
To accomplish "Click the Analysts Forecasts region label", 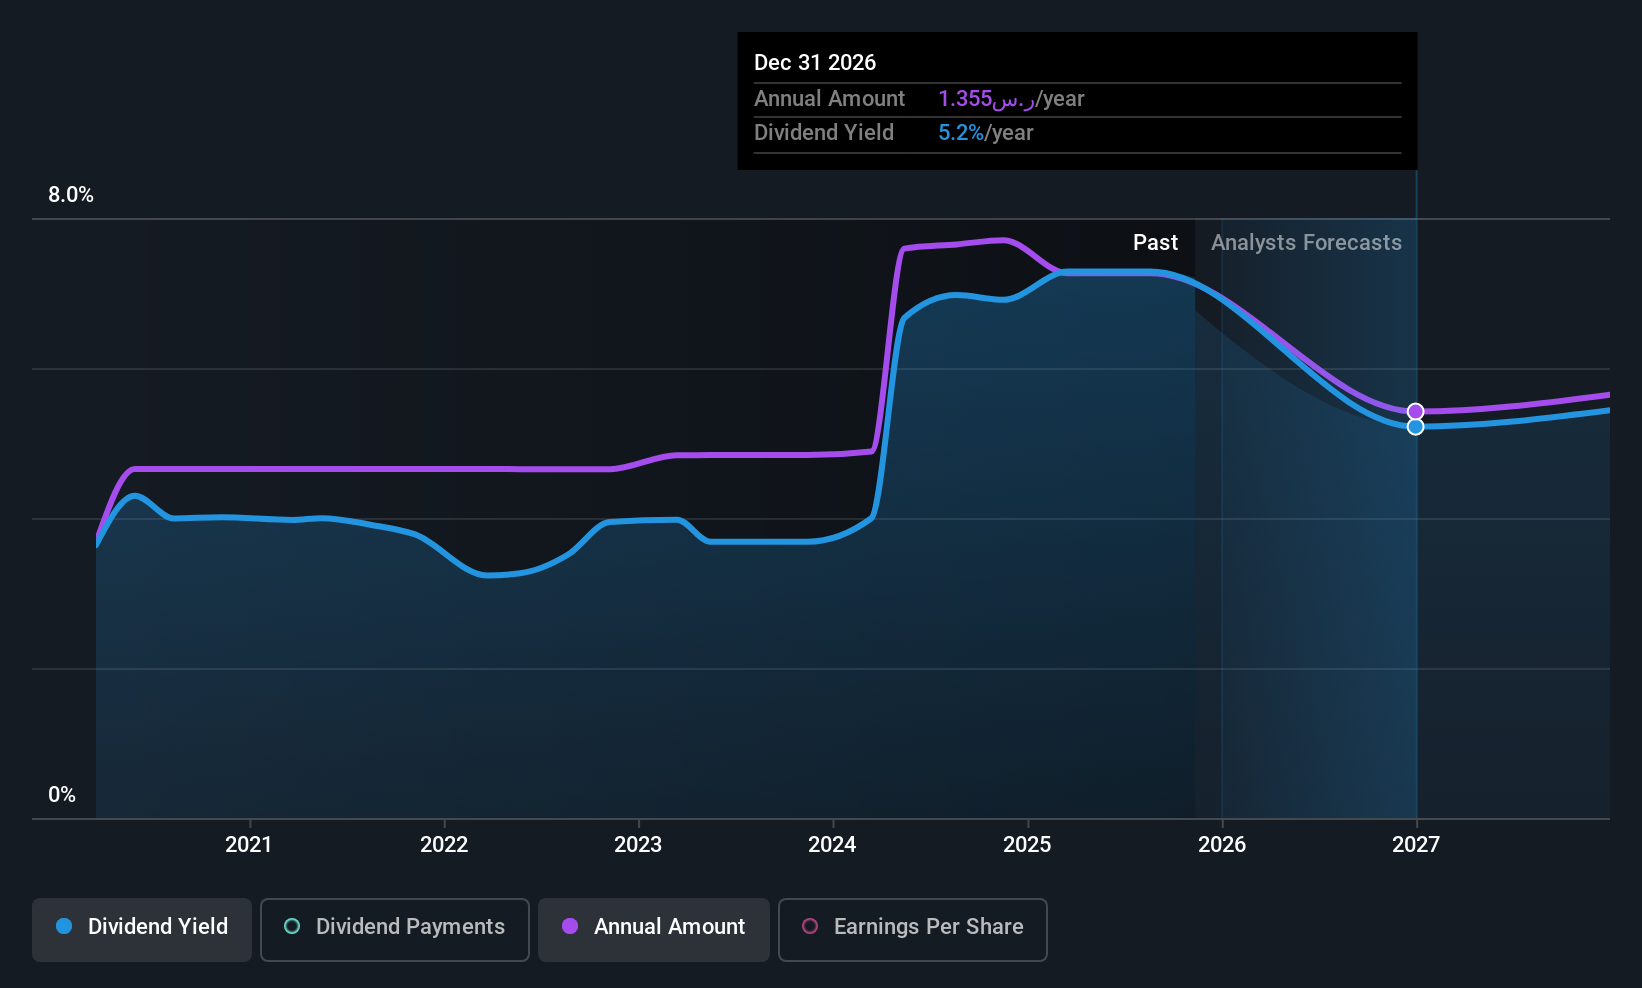I will pyautogui.click(x=1306, y=243).
